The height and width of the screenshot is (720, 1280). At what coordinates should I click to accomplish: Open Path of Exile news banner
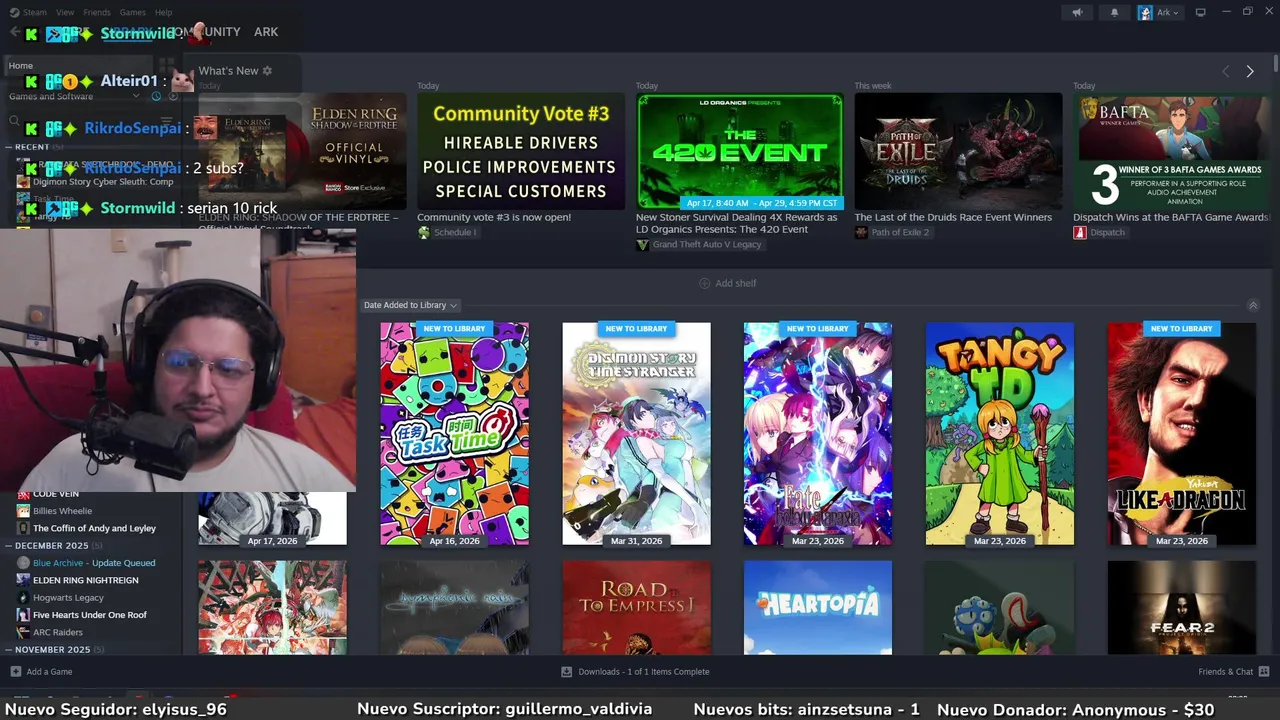[x=958, y=151]
